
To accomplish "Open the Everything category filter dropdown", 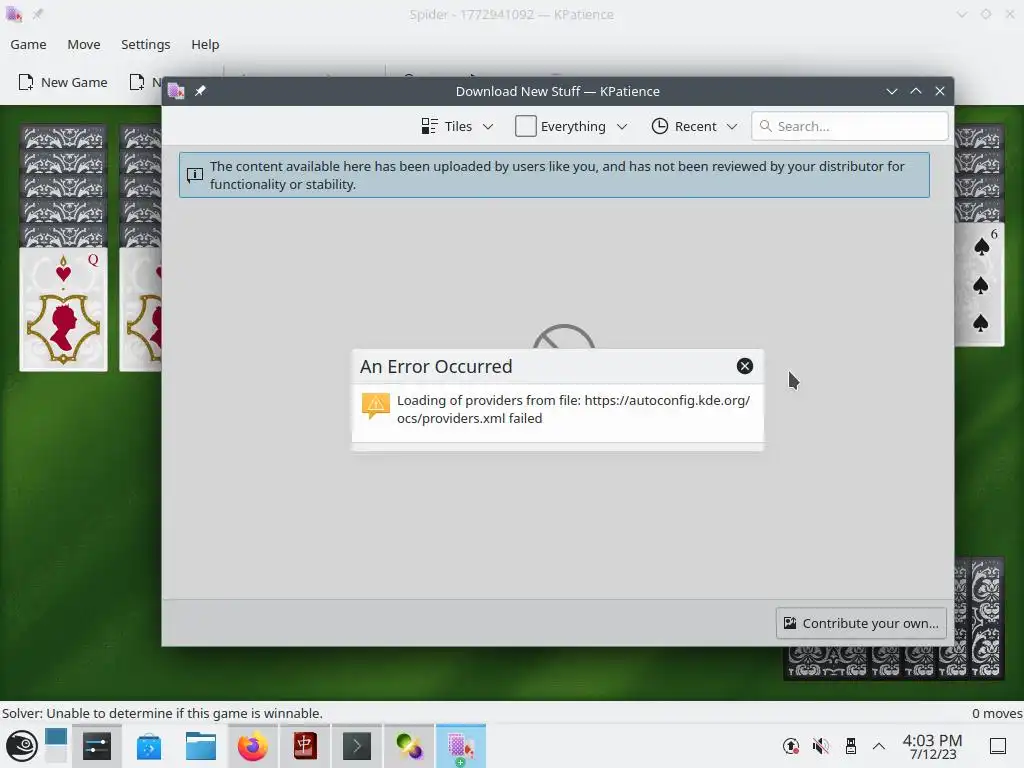I will pyautogui.click(x=571, y=126).
